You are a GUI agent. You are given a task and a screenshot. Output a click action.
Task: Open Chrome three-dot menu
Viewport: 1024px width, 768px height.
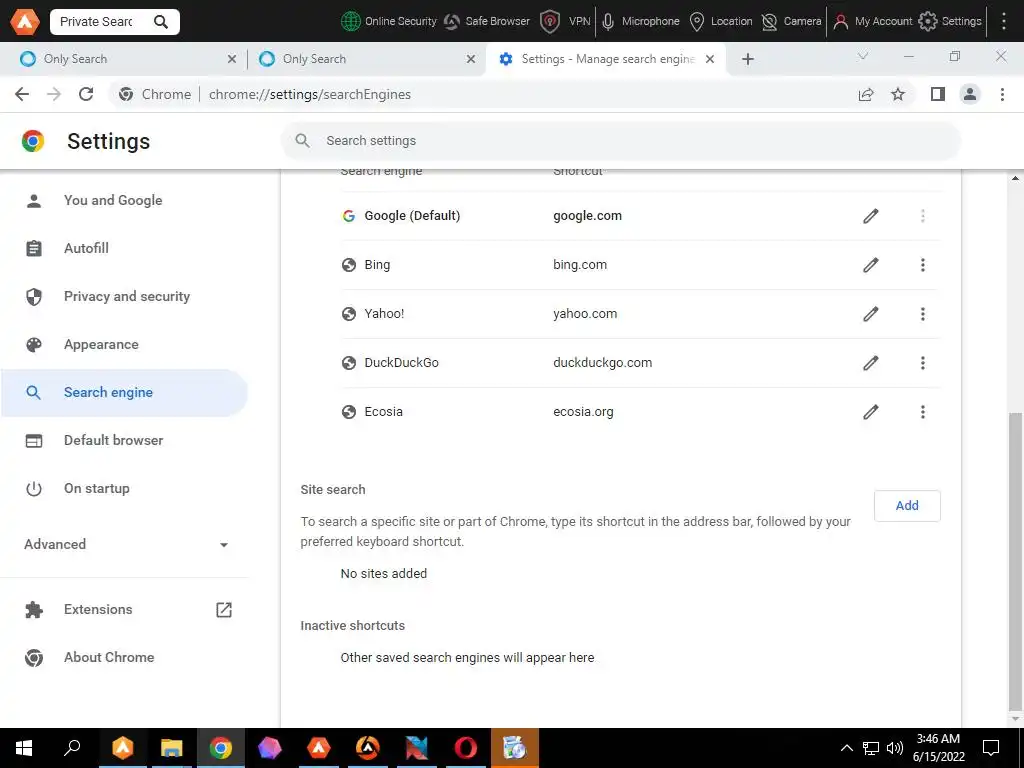click(1002, 94)
